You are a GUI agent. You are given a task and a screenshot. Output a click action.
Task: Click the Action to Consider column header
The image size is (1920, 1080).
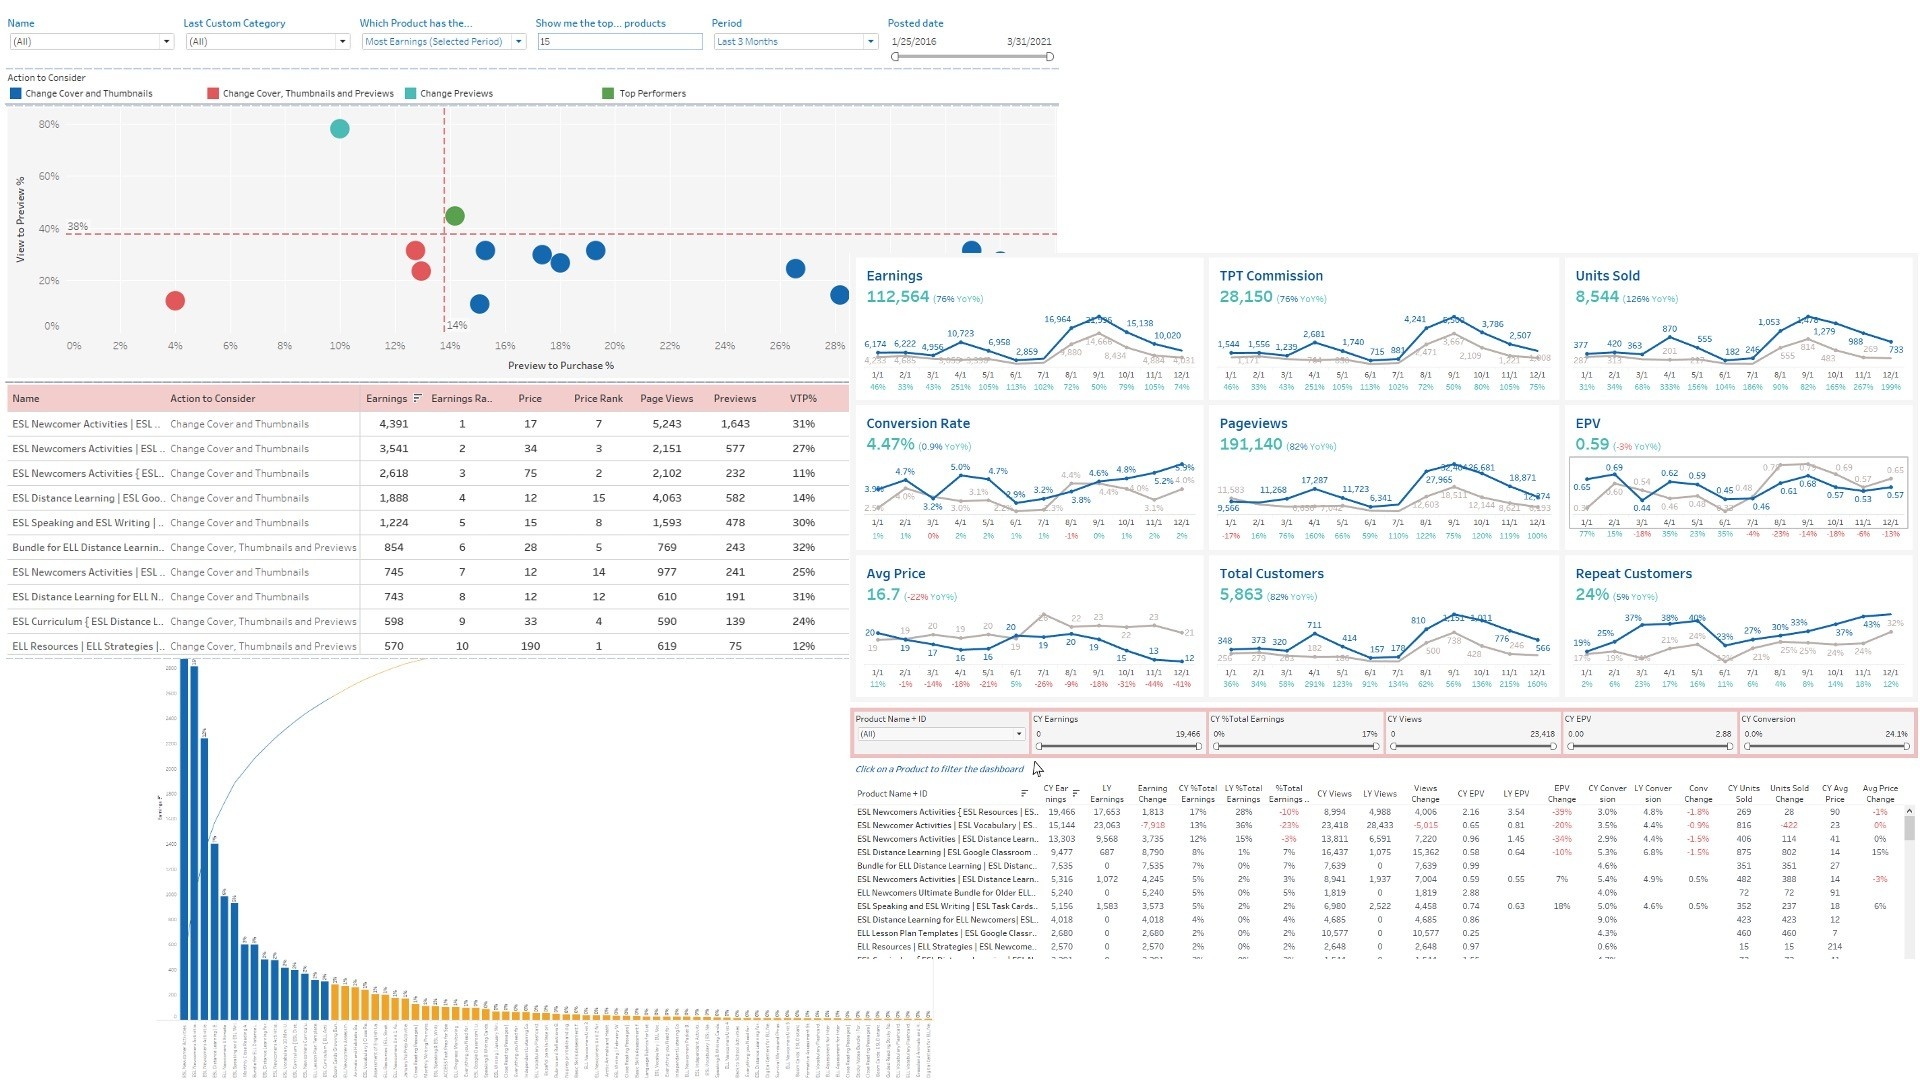pyautogui.click(x=212, y=398)
